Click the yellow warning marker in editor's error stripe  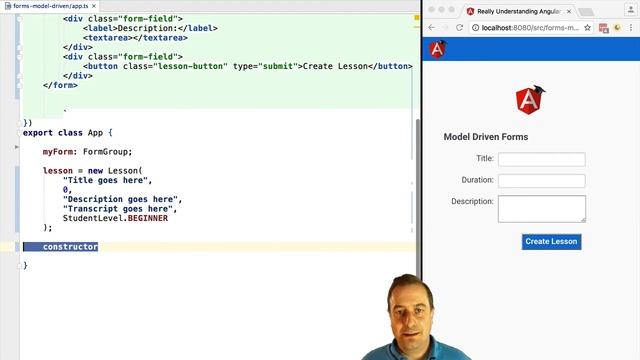tap(417, 18)
